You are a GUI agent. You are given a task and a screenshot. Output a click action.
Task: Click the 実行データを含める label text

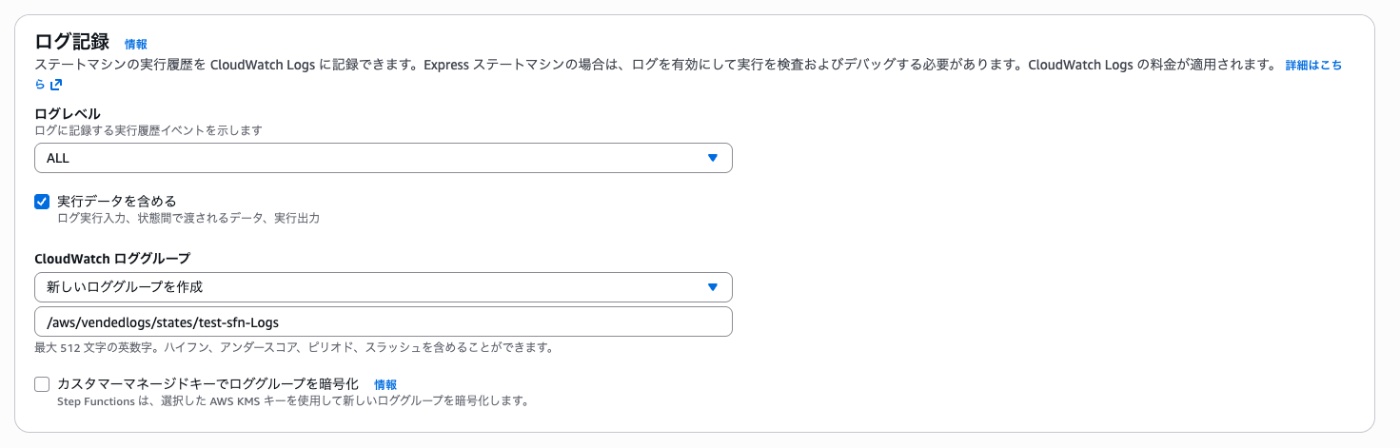[116, 201]
